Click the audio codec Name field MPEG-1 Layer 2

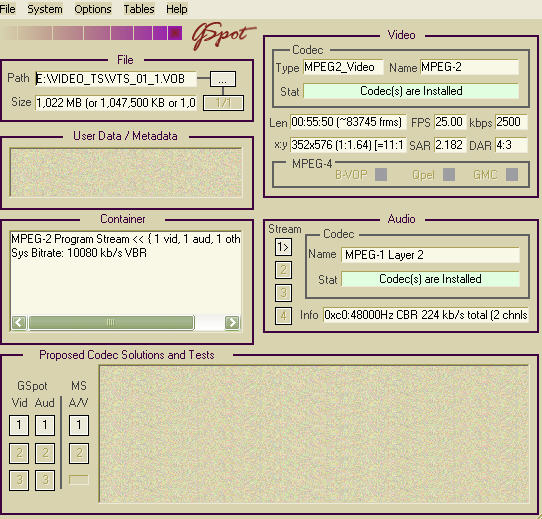(x=430, y=255)
